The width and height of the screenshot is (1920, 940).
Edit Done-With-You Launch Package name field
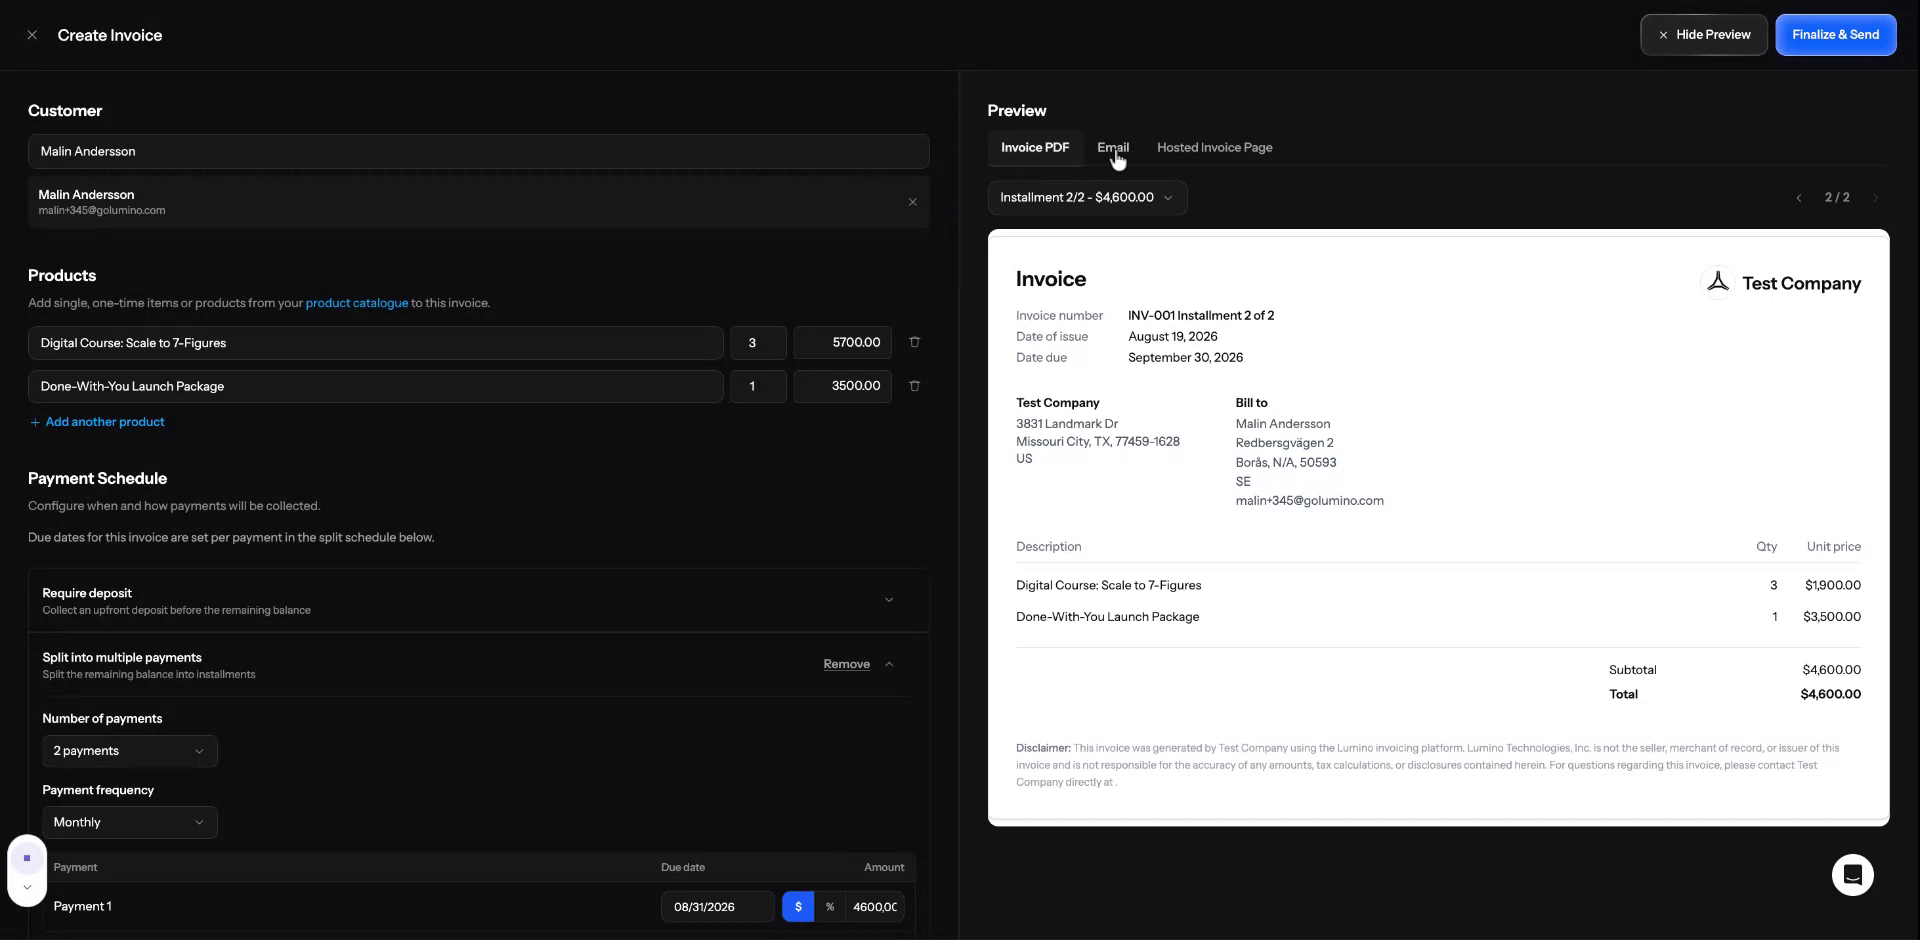[x=375, y=386]
